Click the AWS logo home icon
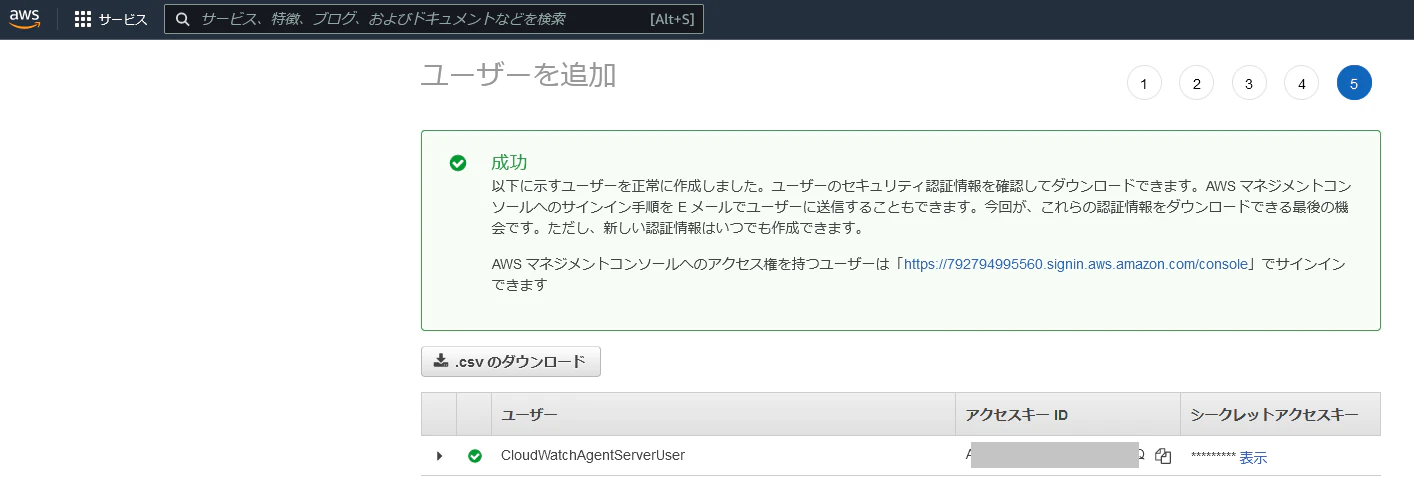 coord(24,19)
